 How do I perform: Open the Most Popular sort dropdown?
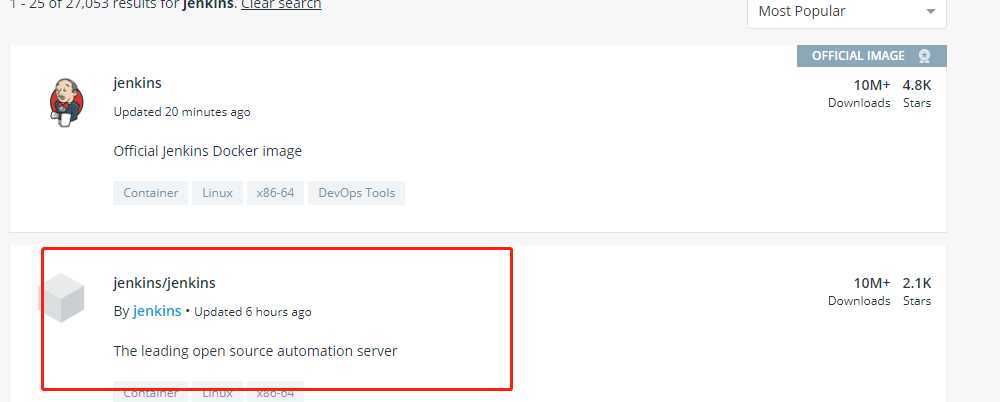pyautogui.click(x=846, y=11)
